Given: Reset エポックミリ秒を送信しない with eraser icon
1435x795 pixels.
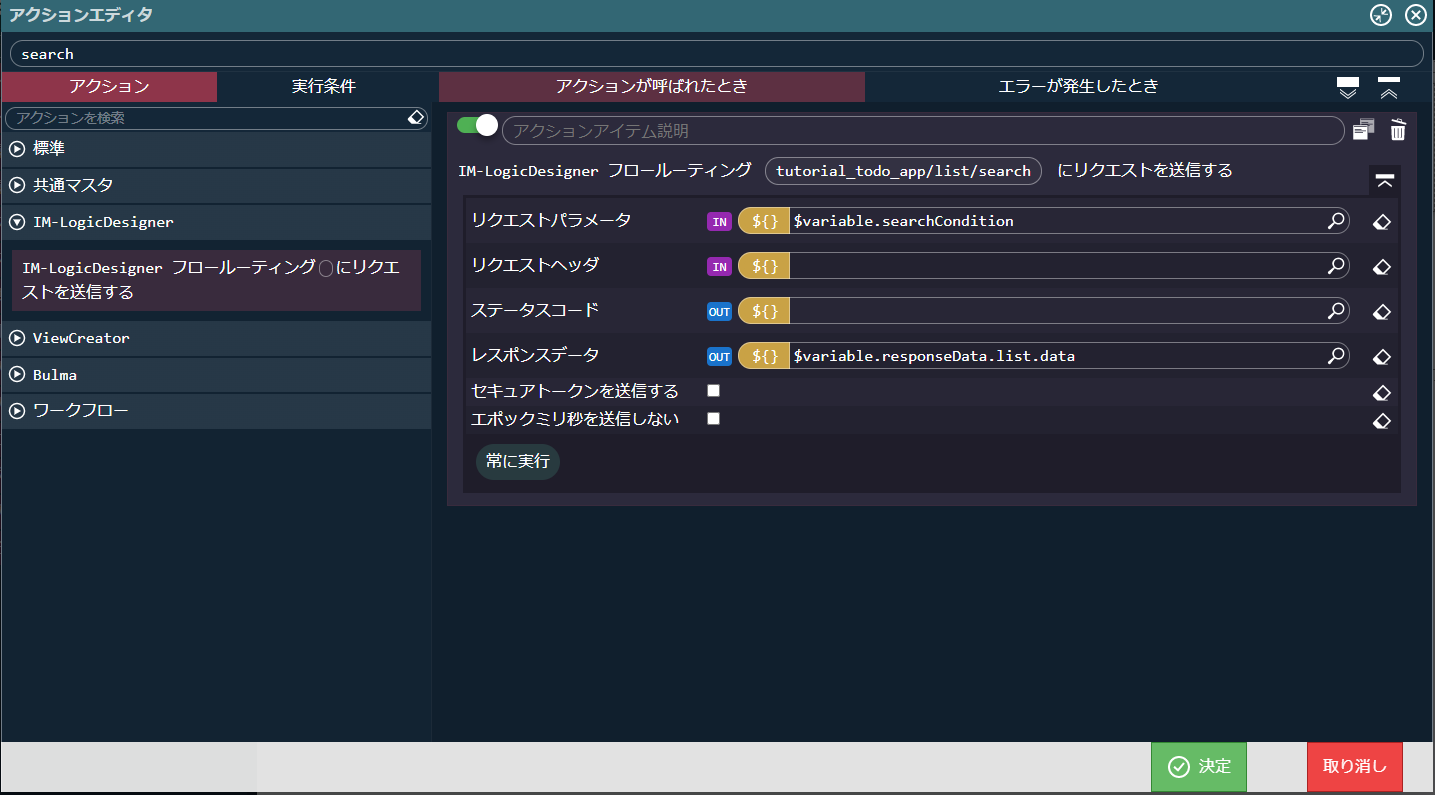Looking at the screenshot, I should [1382, 421].
